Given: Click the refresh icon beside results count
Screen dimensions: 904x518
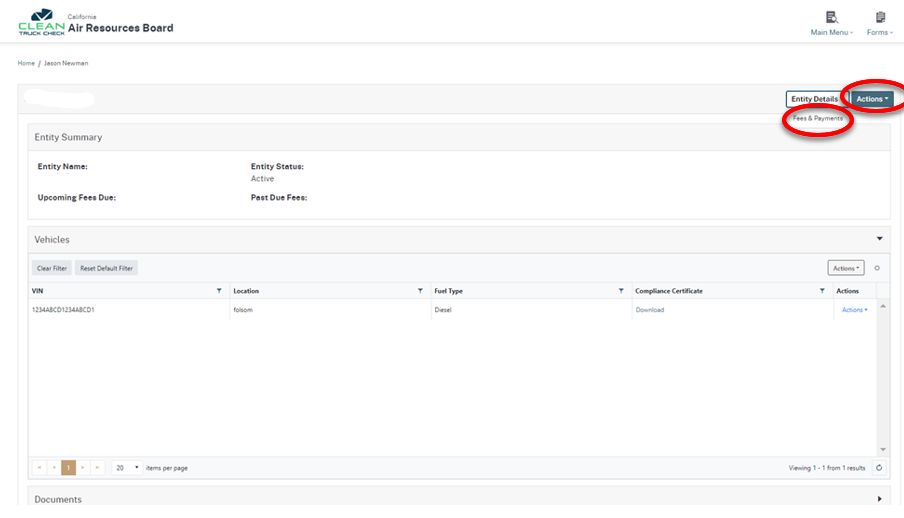Looking at the screenshot, I should (x=879, y=468).
